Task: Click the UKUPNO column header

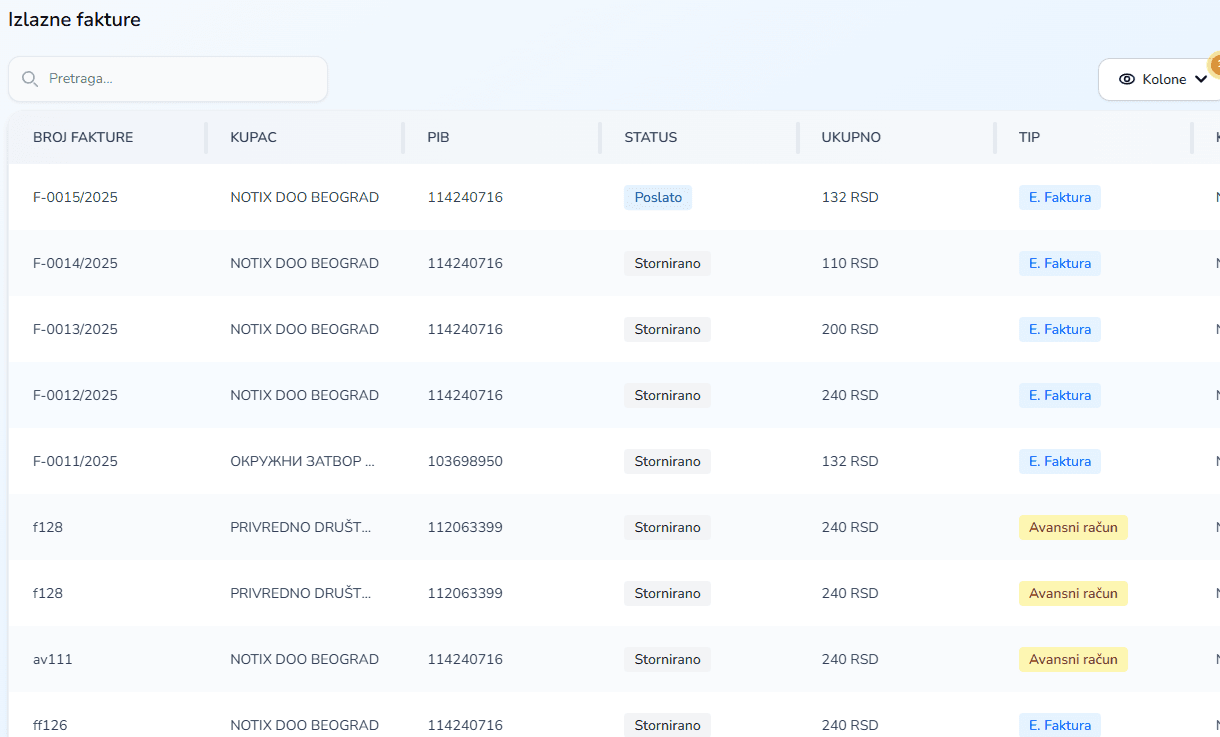Action: 851,137
